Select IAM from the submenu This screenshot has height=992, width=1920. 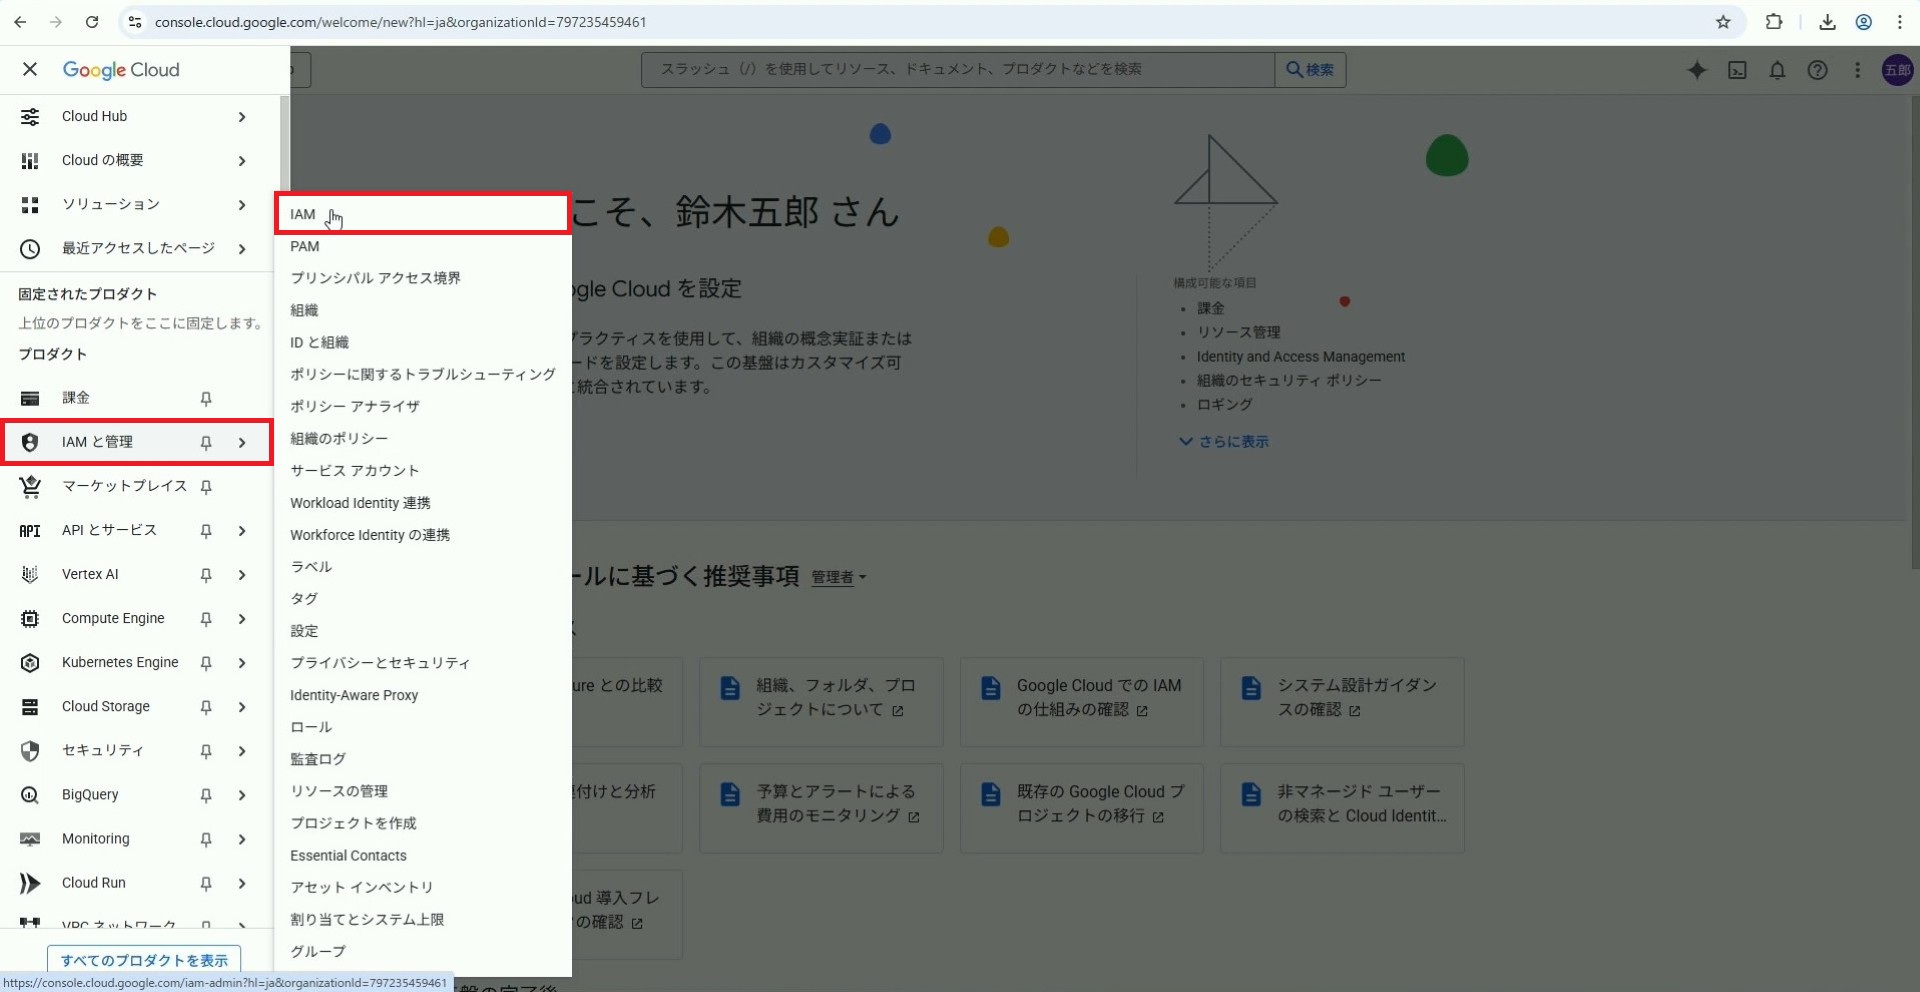pos(303,214)
